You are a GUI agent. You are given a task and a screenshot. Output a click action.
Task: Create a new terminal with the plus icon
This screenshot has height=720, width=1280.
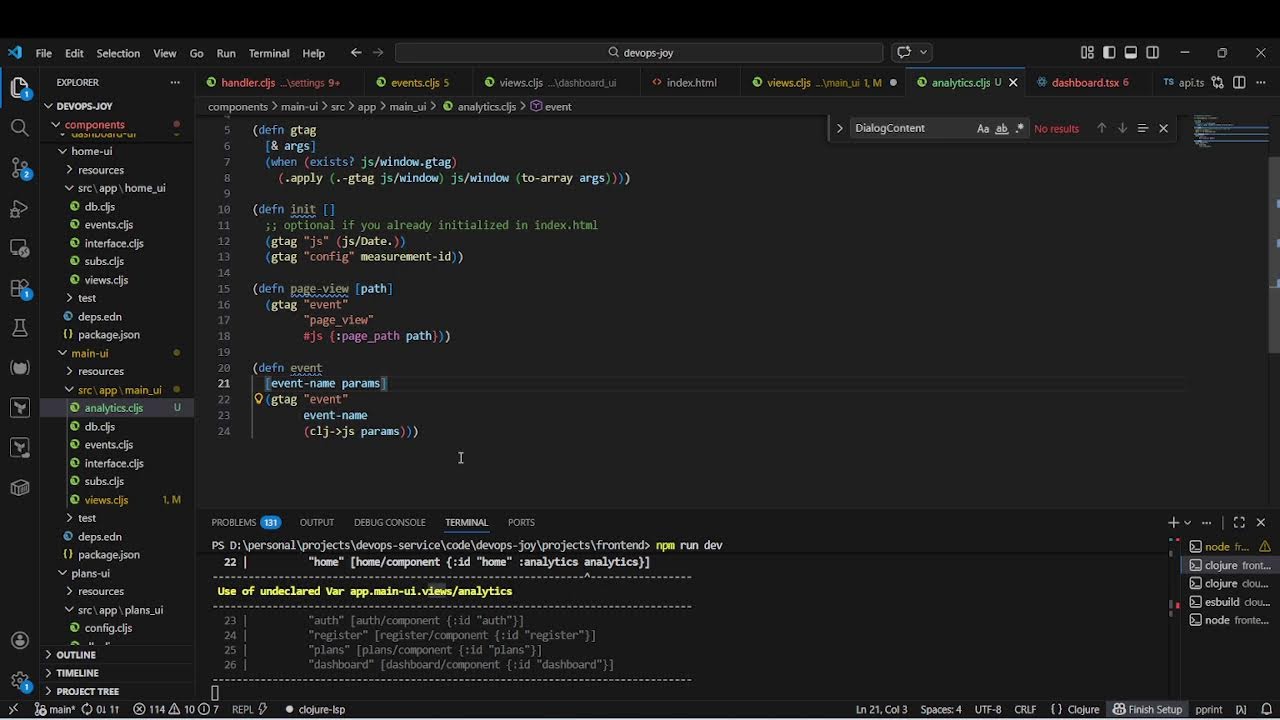click(1174, 522)
